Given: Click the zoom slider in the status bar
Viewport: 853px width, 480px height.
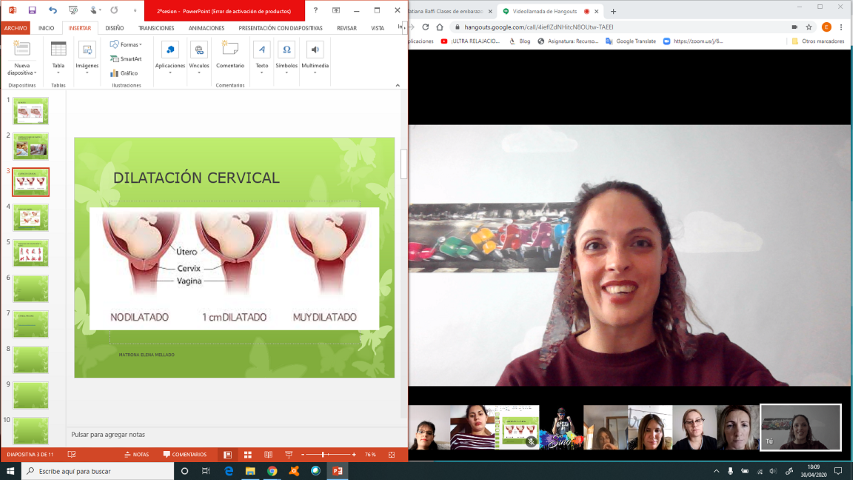Looking at the screenshot, I should 325,454.
